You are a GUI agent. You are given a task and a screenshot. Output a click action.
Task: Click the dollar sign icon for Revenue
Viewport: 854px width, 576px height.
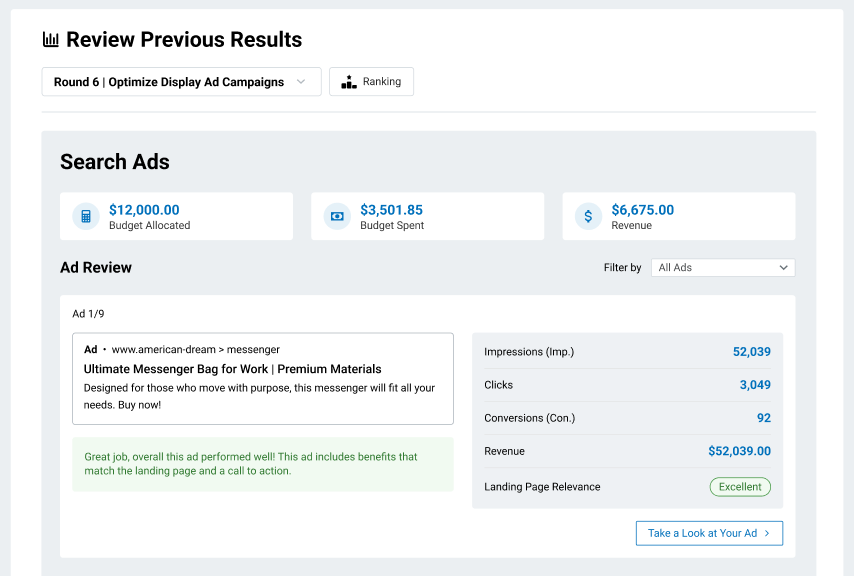588,216
